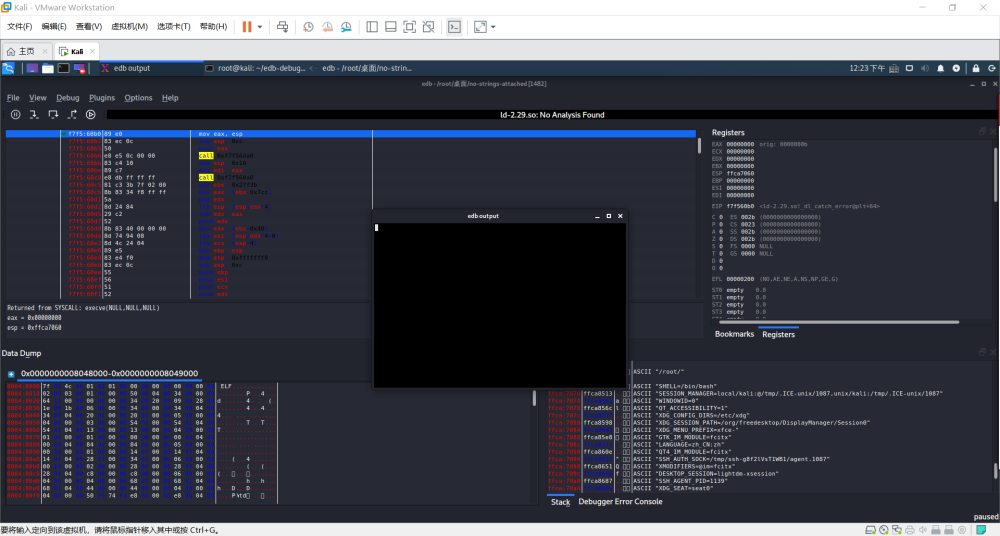Open dropdown arrow beside VMware pause button

(260, 27)
